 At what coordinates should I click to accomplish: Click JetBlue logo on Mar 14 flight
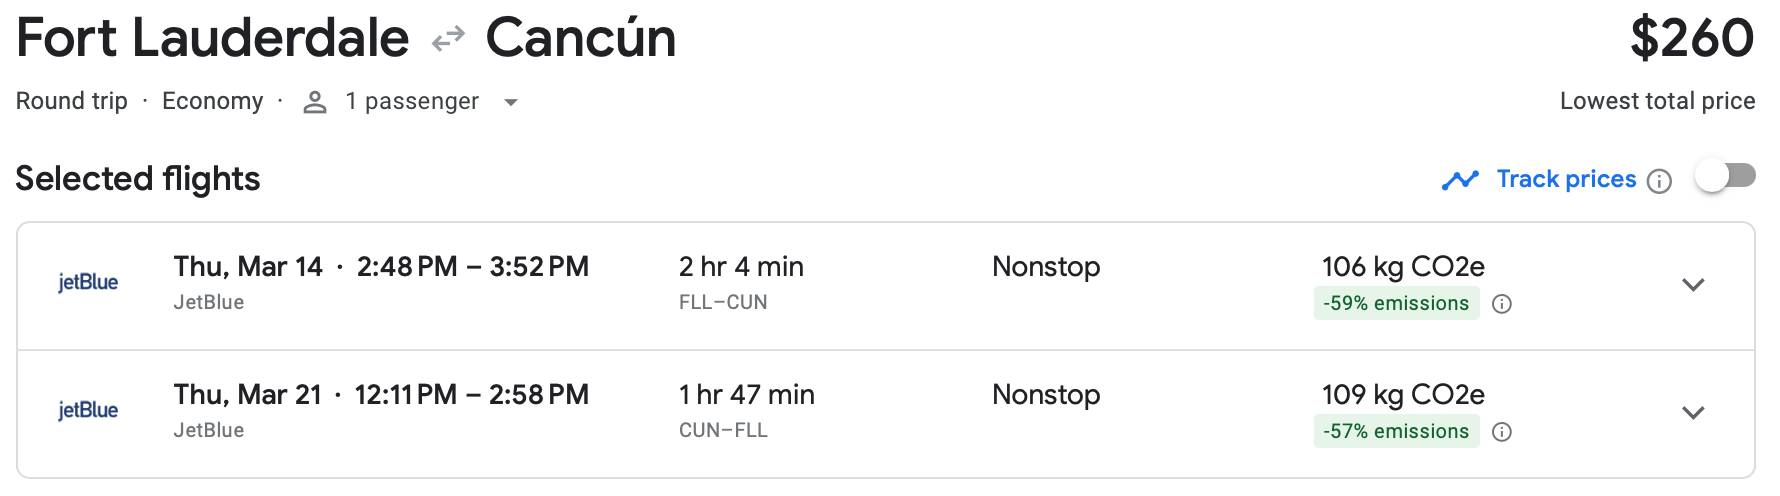click(88, 283)
